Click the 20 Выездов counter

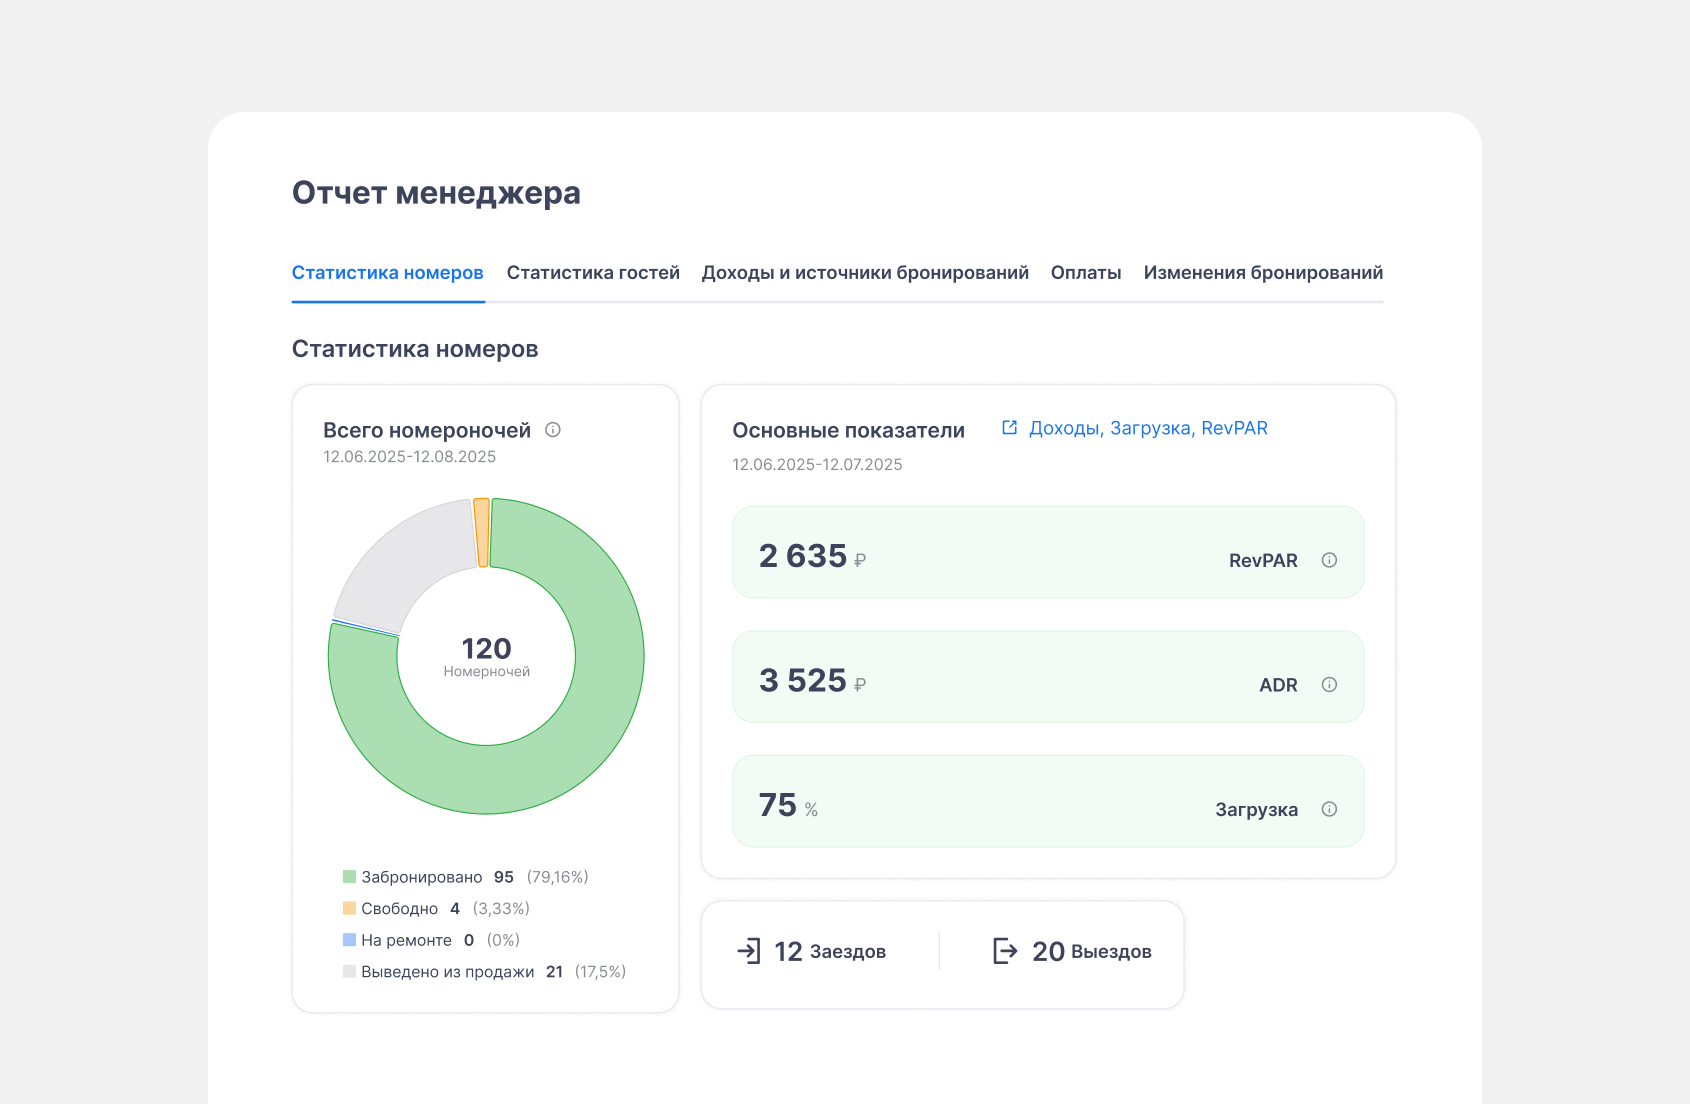[x=1092, y=951]
